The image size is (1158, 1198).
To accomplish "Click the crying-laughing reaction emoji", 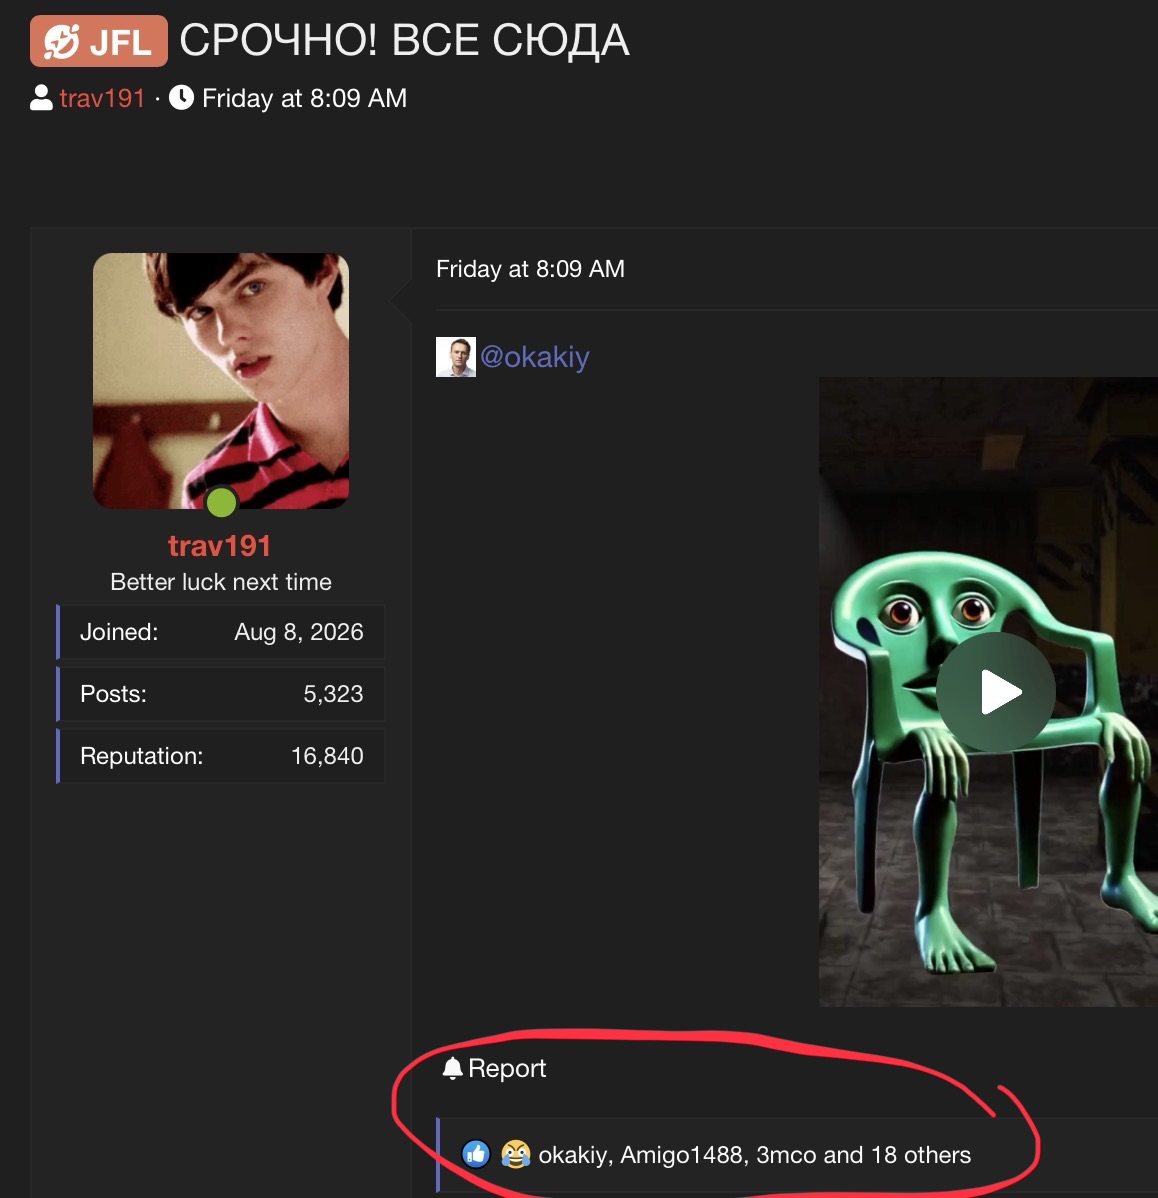I will (516, 1154).
